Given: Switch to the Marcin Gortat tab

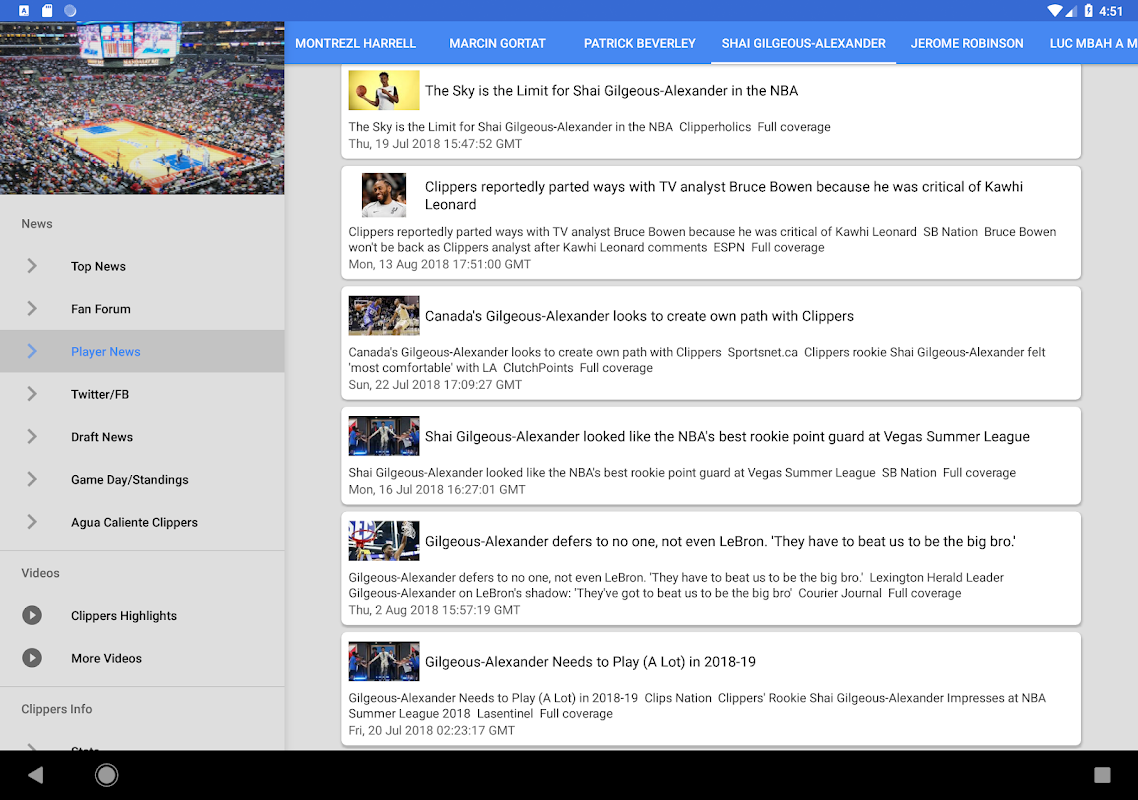Looking at the screenshot, I should click(497, 43).
